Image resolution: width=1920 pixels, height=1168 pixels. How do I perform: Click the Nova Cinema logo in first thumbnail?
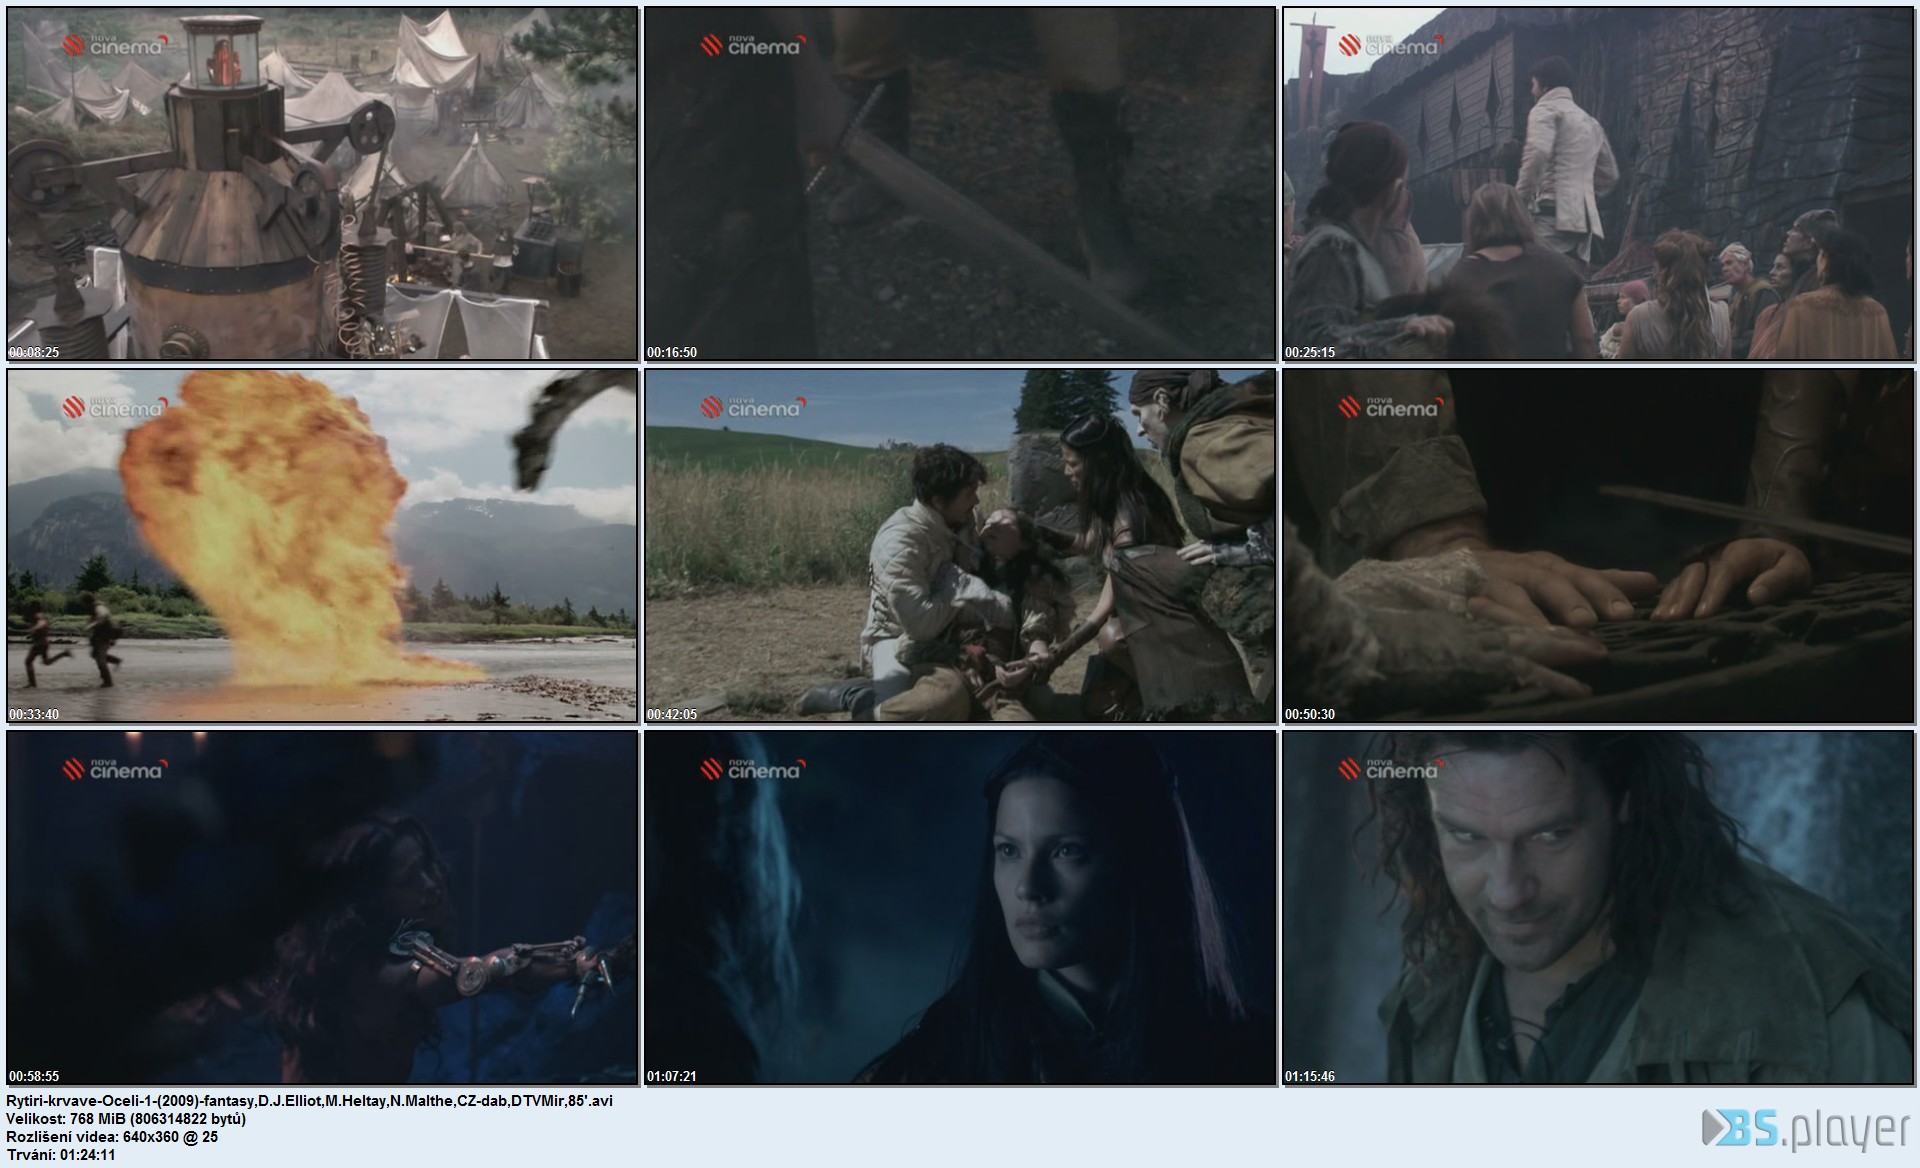(112, 45)
